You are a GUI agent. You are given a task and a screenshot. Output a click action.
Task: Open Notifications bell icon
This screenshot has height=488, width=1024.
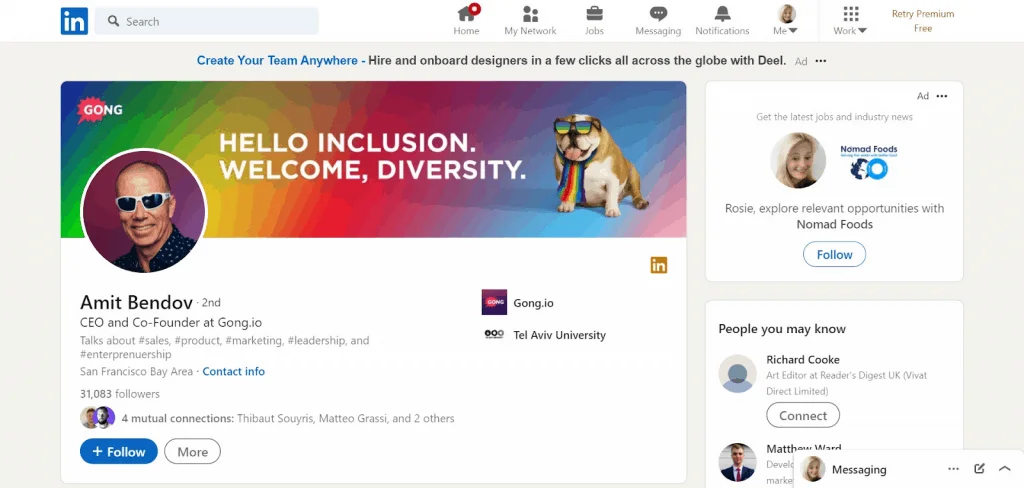click(x=722, y=14)
